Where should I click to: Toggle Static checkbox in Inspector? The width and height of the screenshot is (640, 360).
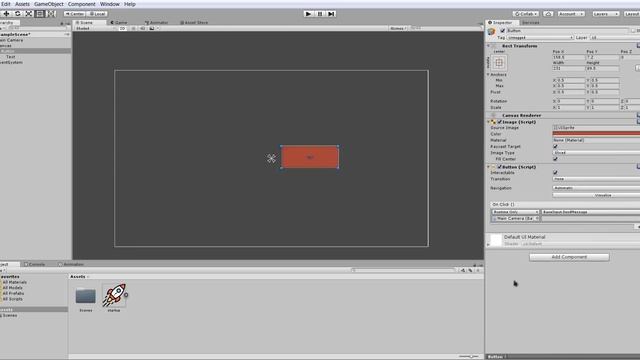coord(633,31)
